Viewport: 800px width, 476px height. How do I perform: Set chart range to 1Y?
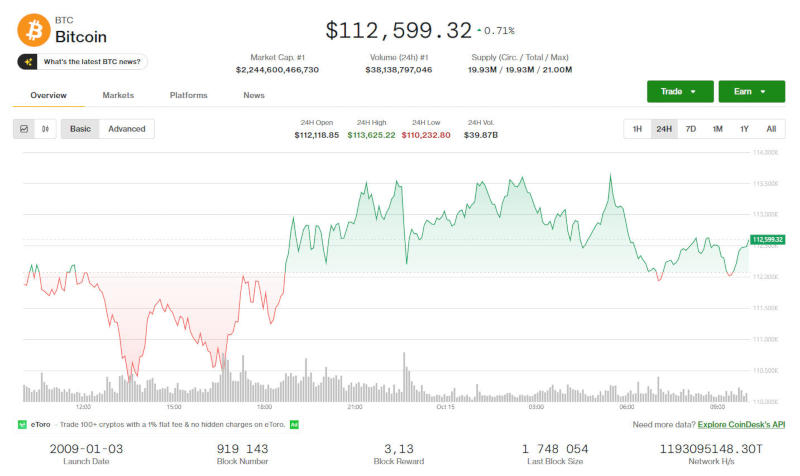(x=744, y=129)
